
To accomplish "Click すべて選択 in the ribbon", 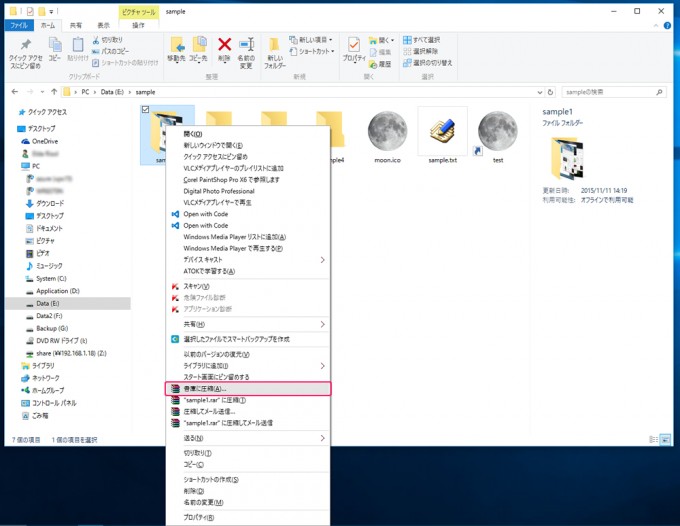I will (x=422, y=40).
